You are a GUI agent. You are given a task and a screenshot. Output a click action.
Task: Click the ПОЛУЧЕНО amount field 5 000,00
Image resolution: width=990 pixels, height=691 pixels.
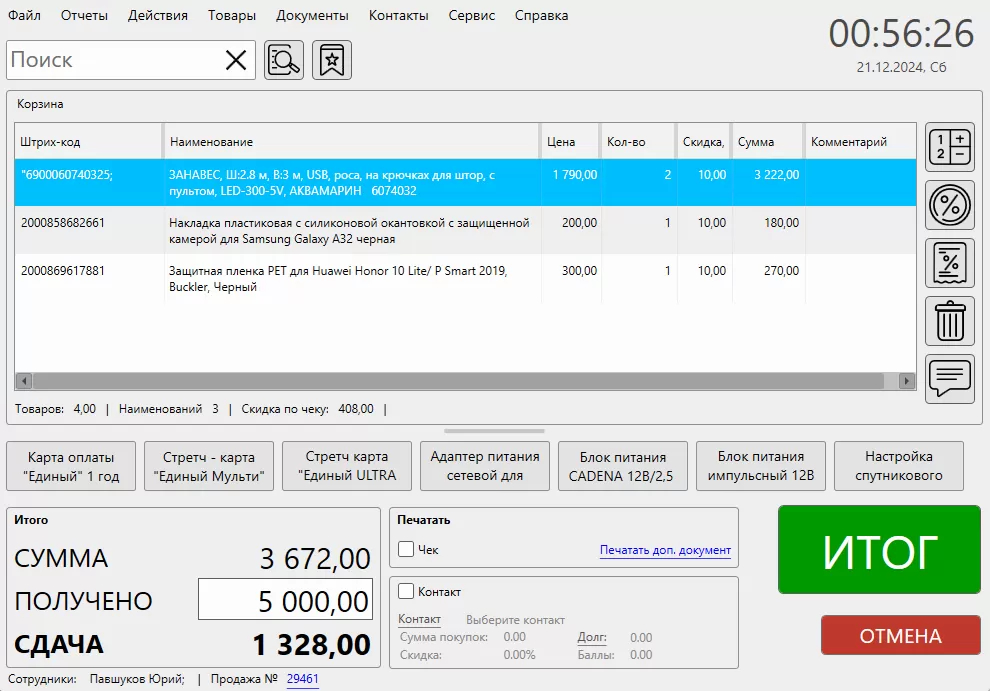pos(285,599)
